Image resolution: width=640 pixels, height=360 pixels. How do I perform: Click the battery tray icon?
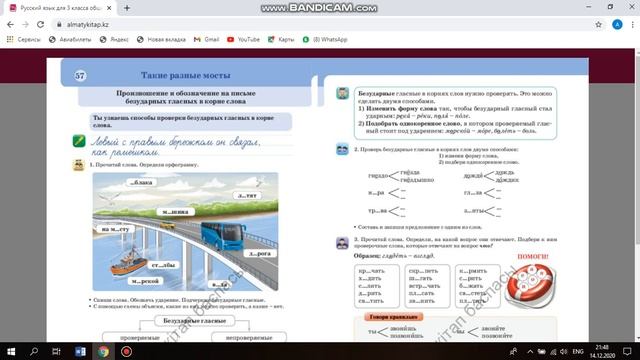click(x=542, y=351)
